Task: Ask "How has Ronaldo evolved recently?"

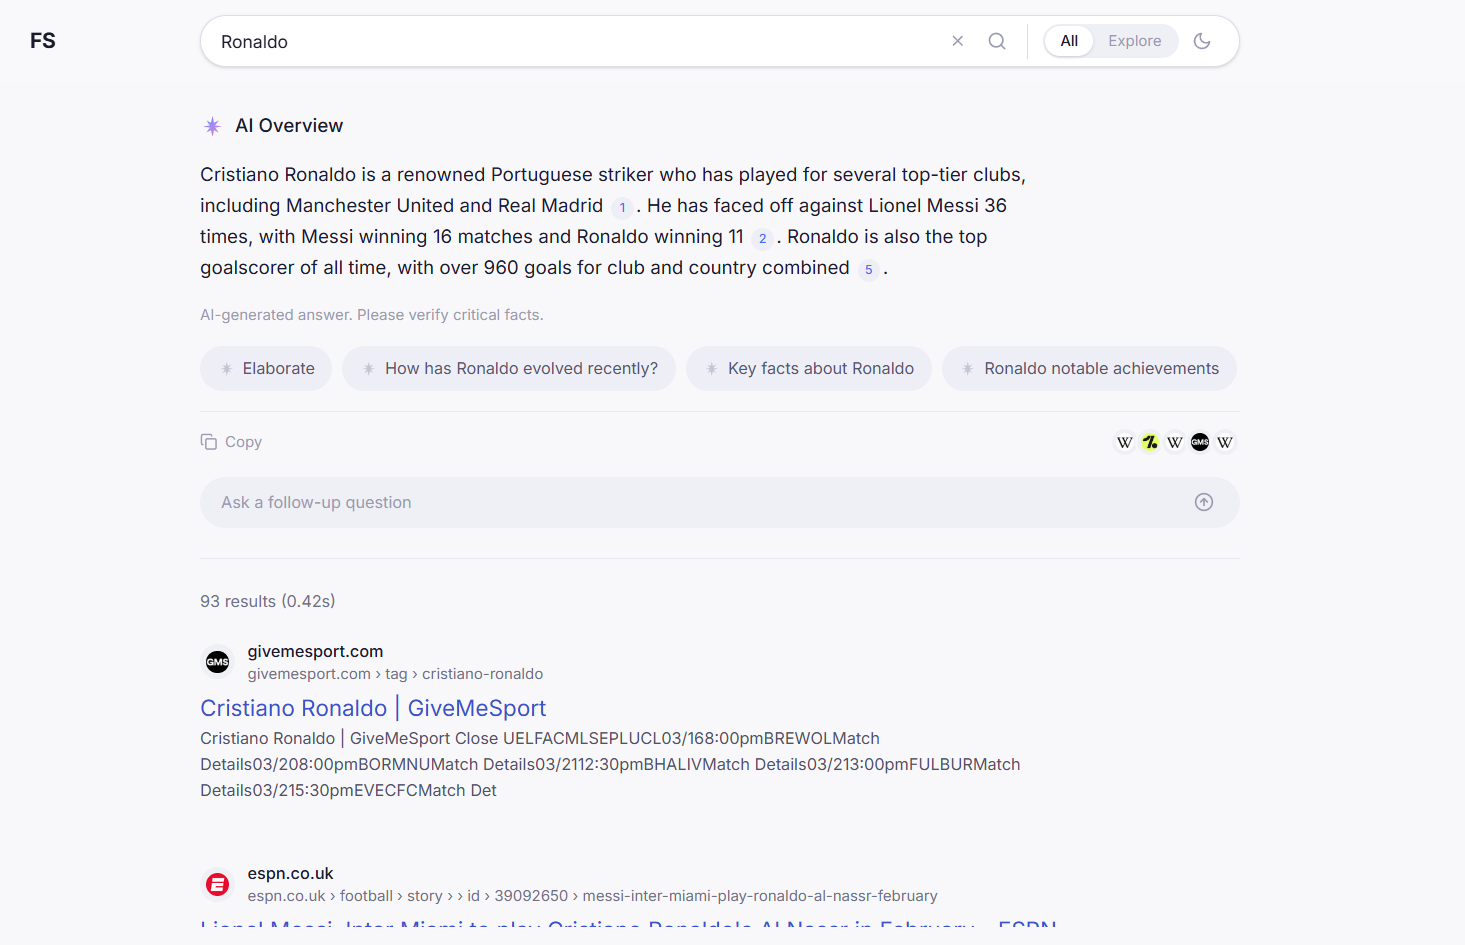Action: [508, 368]
